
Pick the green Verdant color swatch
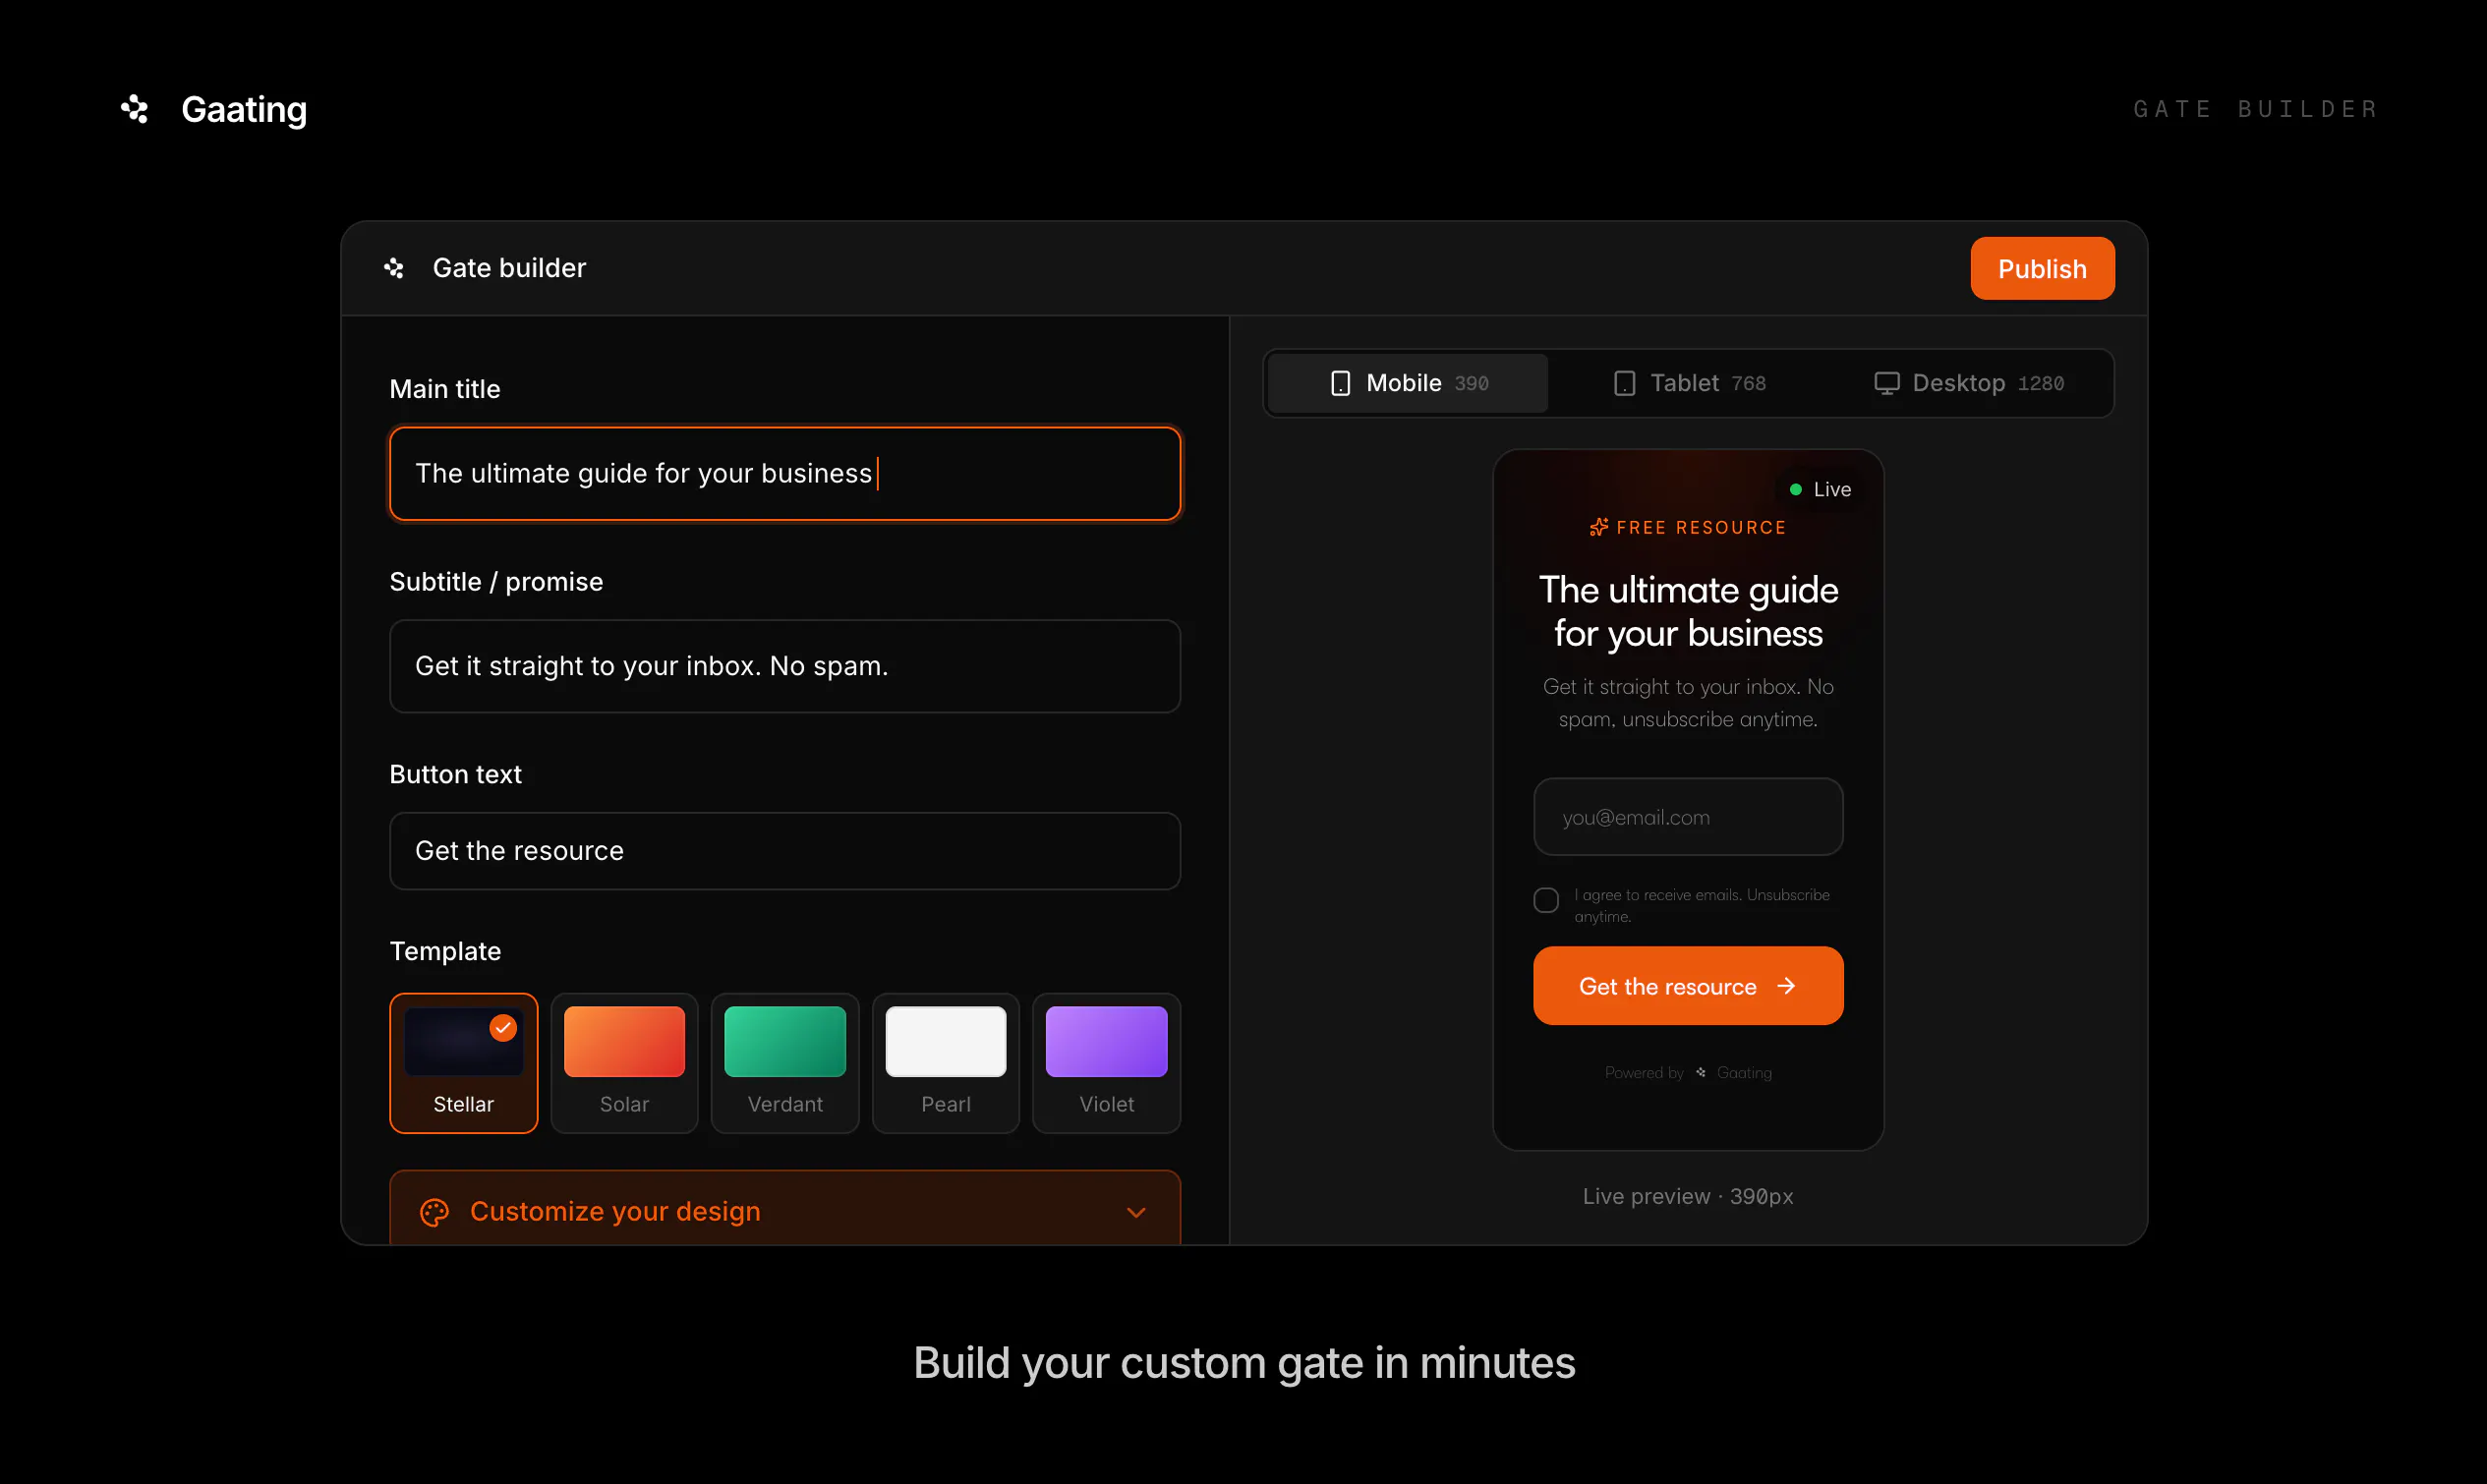(x=785, y=1041)
